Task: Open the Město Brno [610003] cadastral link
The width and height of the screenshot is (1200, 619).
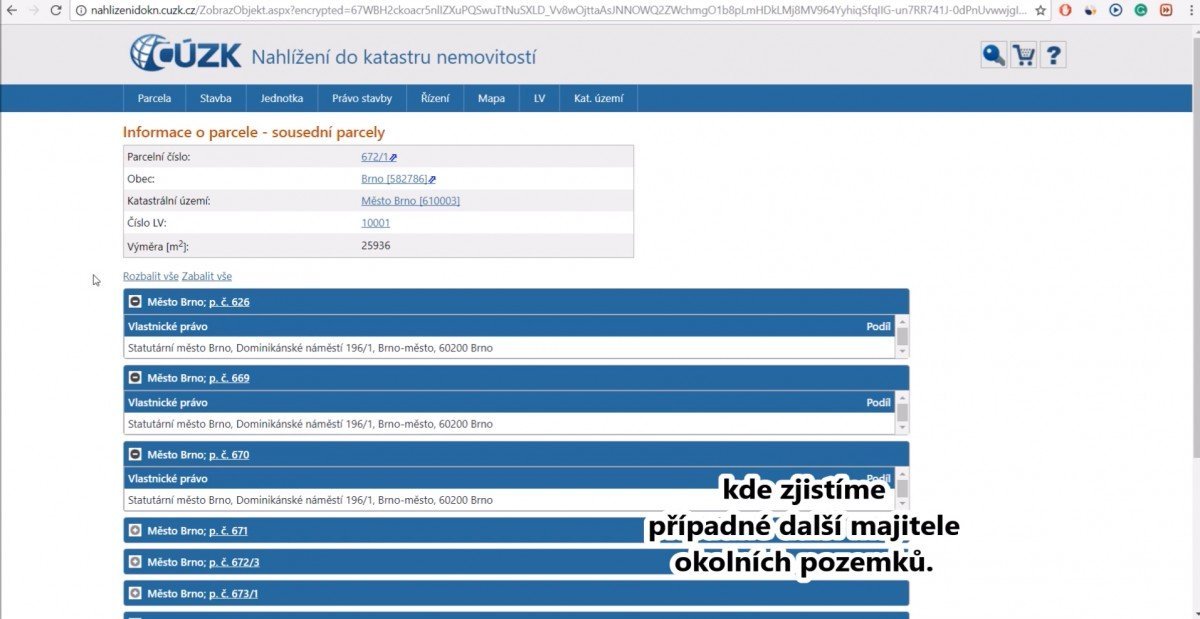Action: point(410,201)
